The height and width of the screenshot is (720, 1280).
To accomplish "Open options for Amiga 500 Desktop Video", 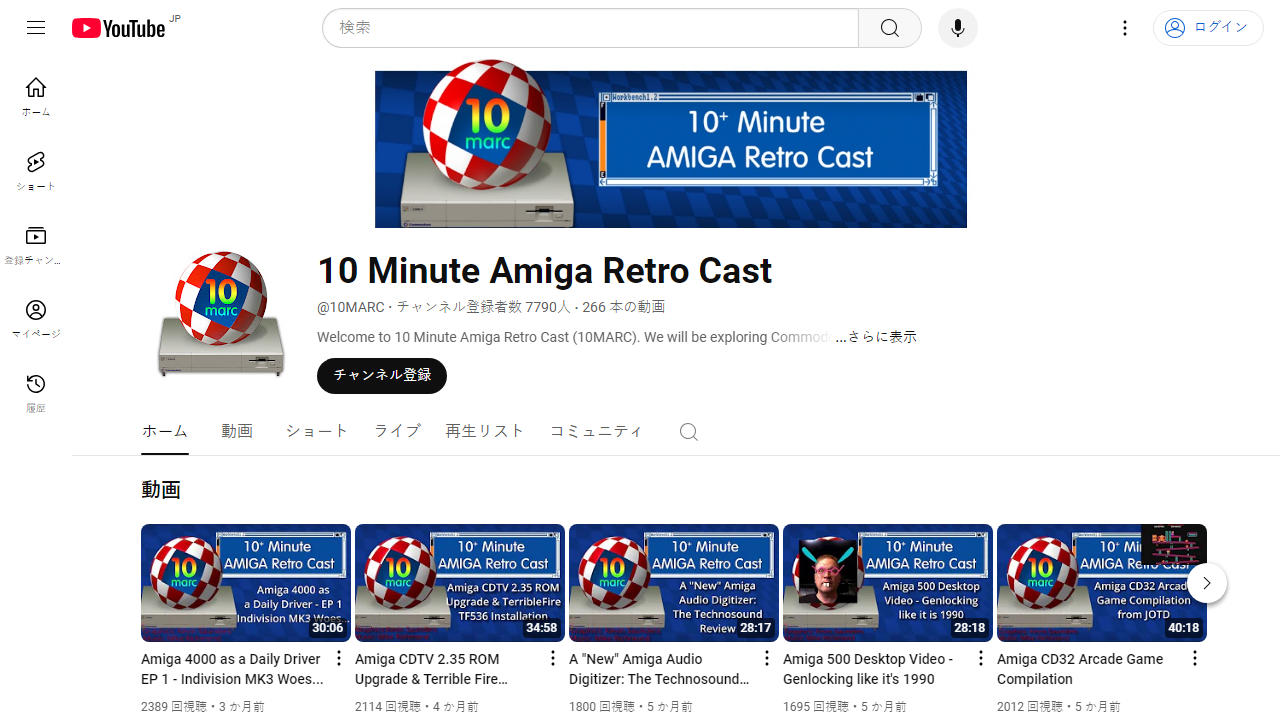I will 981,658.
